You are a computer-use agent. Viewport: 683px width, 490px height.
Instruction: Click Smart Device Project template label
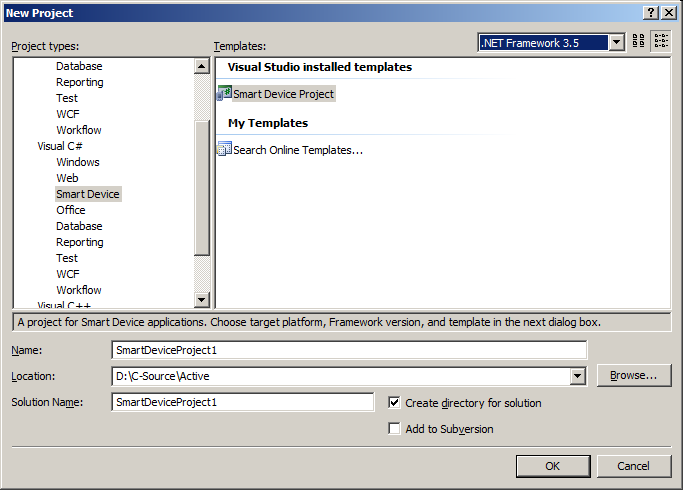(284, 94)
